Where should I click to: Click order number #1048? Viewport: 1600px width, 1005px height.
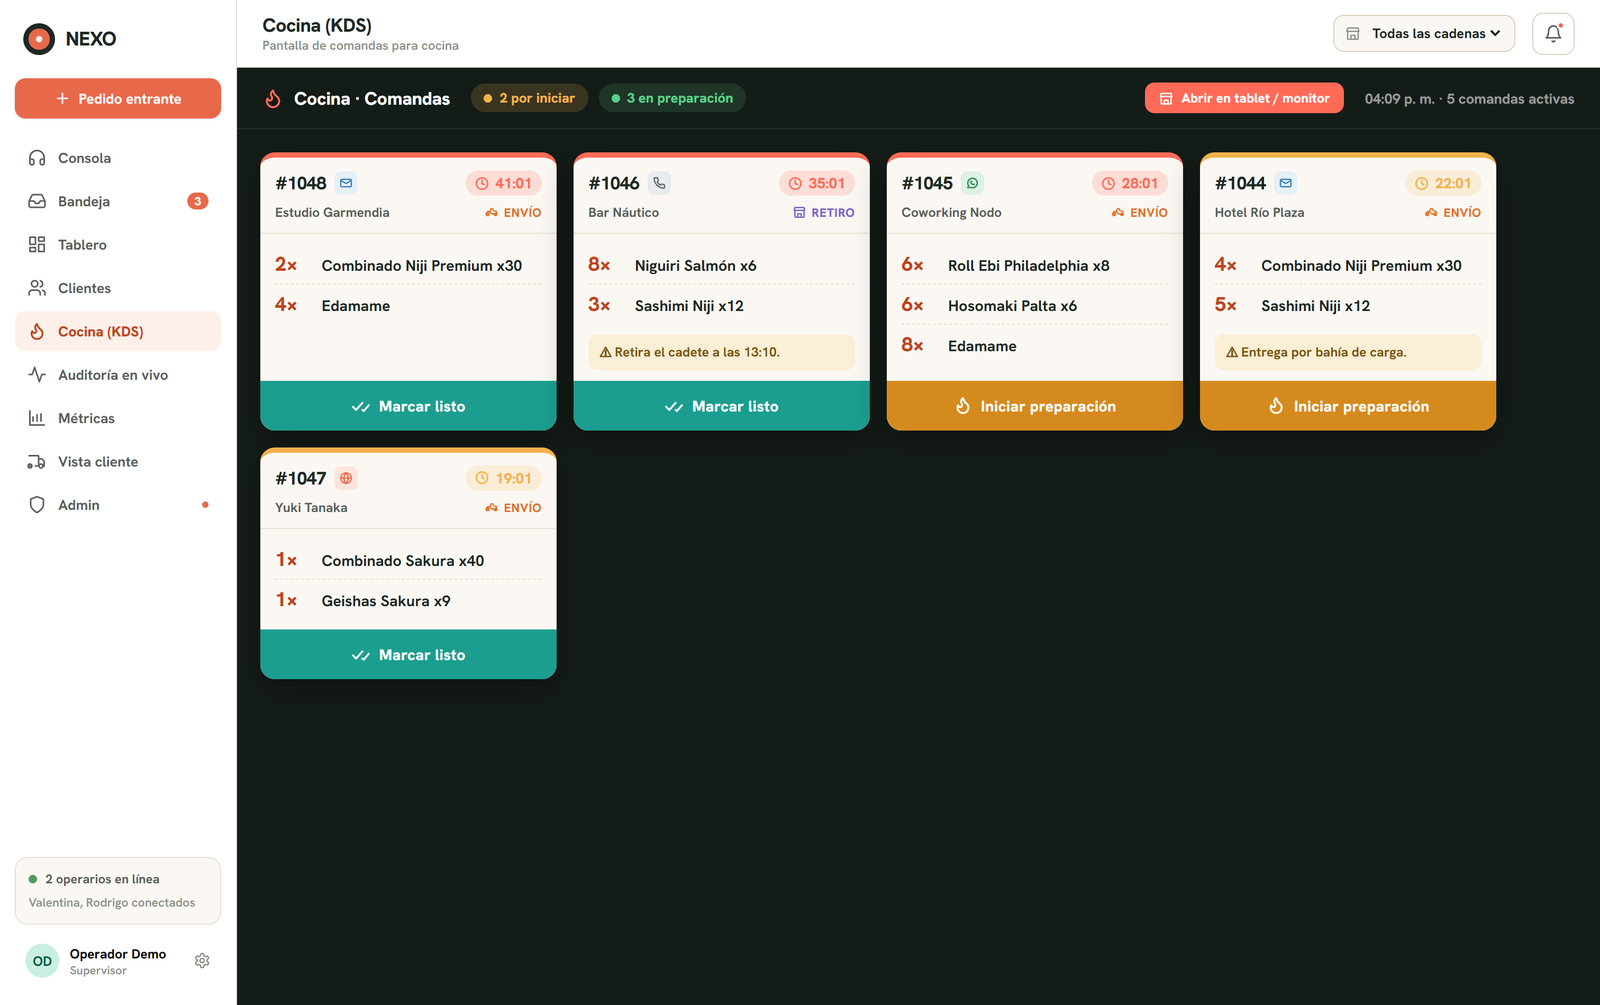(x=301, y=183)
